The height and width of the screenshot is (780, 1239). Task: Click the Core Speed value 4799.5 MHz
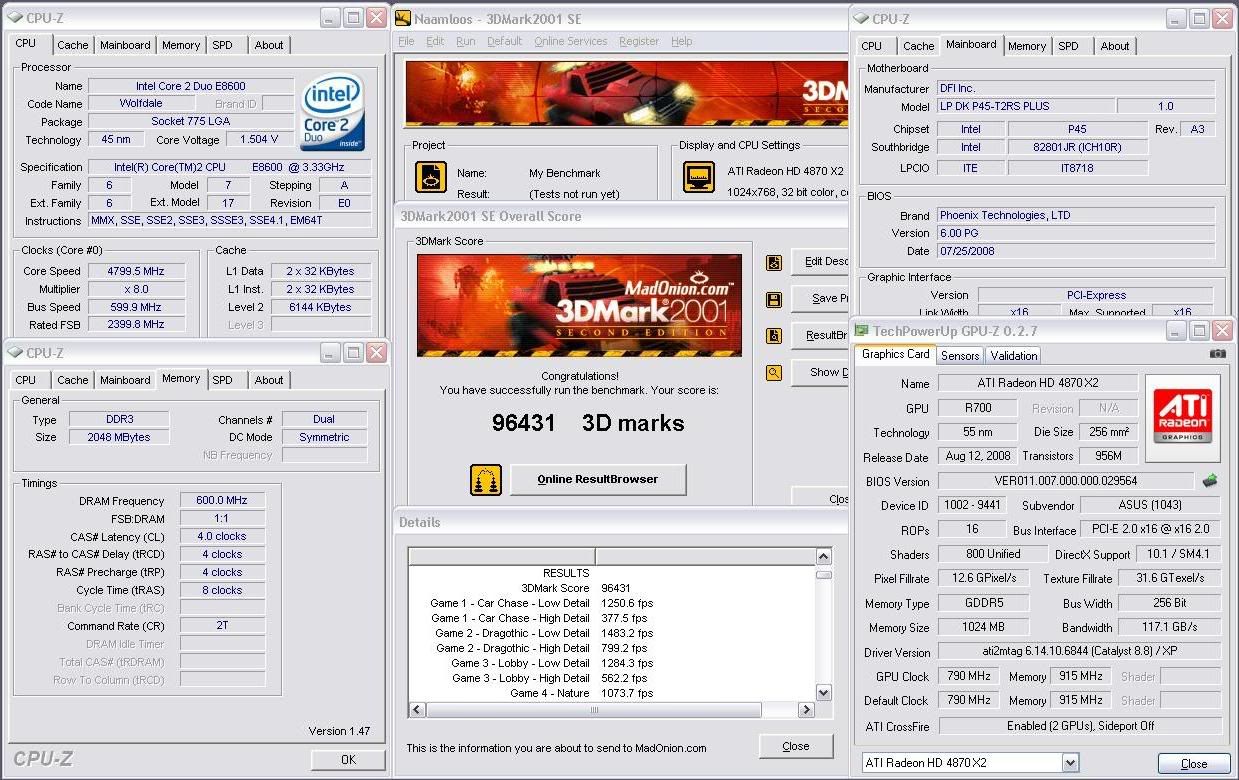[137, 271]
